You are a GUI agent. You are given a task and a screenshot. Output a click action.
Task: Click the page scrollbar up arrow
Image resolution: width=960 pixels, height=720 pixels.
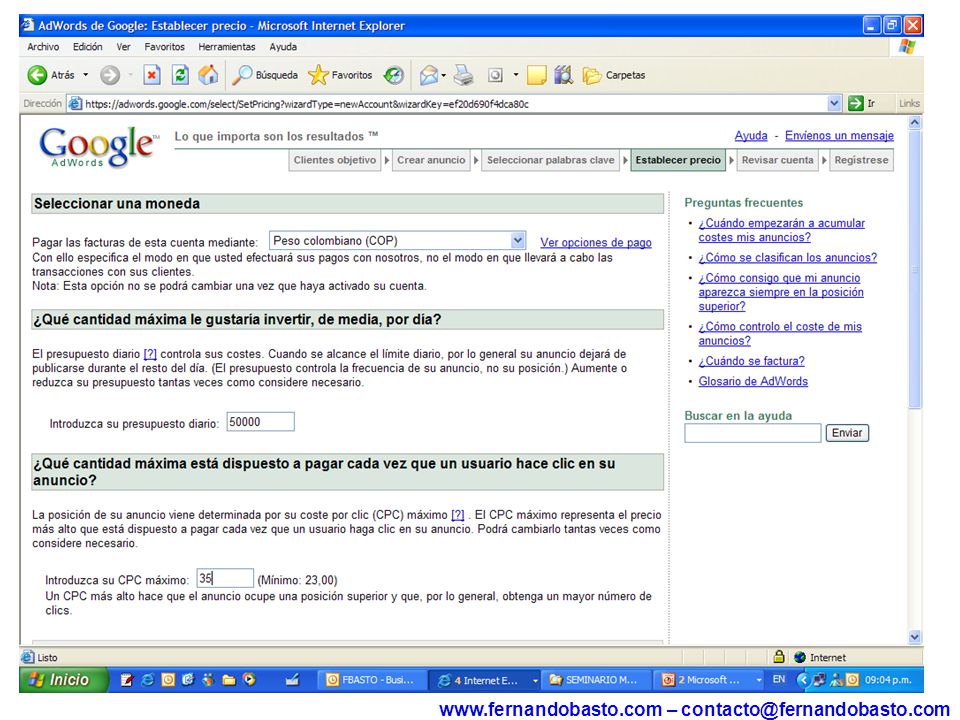point(915,122)
